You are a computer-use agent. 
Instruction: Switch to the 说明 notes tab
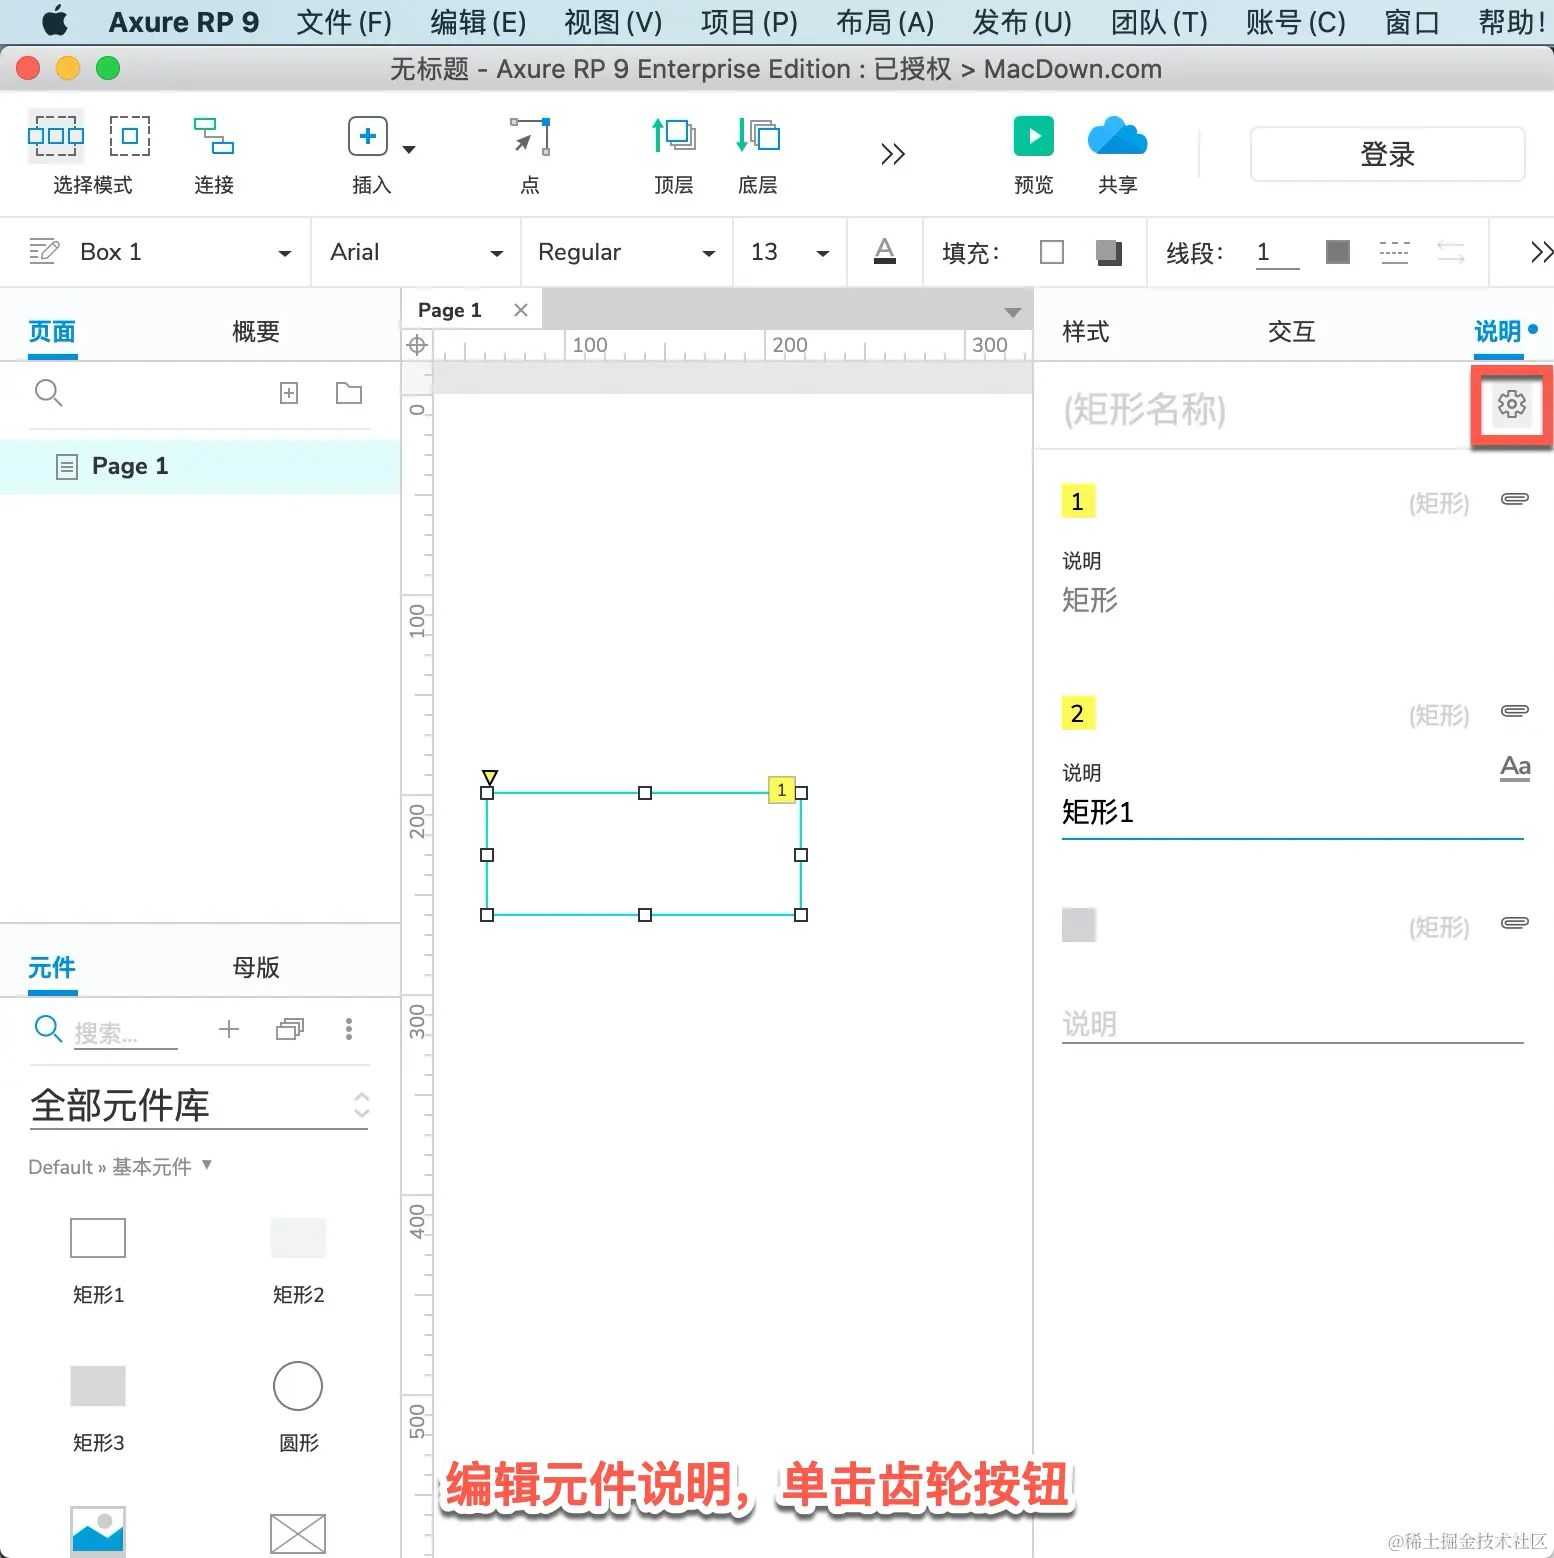tap(1498, 332)
